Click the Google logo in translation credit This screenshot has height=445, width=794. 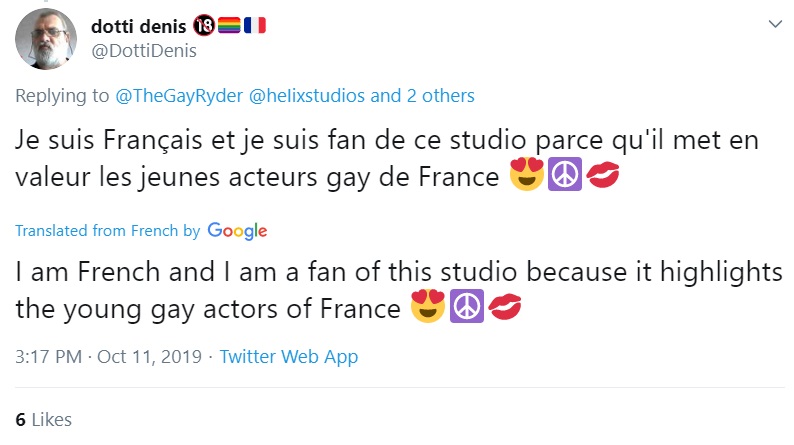[238, 231]
